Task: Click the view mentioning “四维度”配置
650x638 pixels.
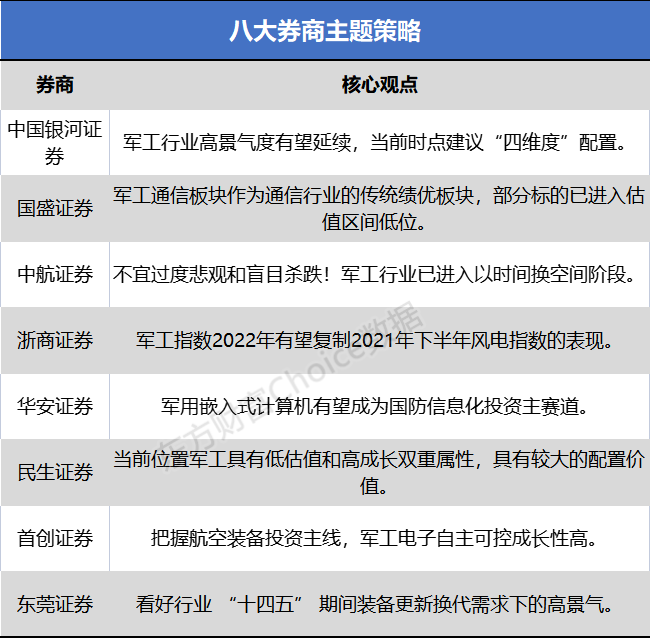Action: pyautogui.click(x=380, y=143)
